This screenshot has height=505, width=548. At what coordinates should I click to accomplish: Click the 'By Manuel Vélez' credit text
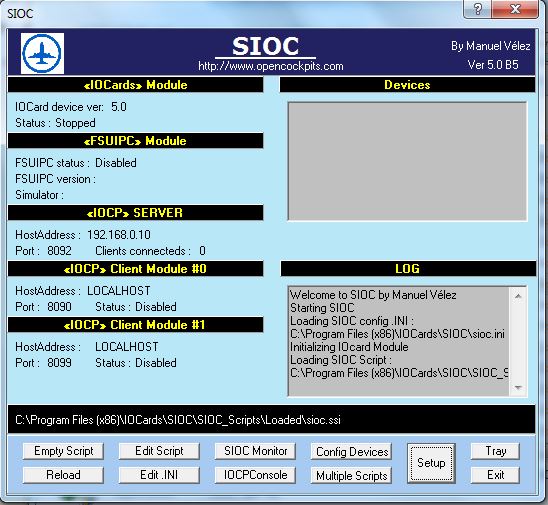coord(491,46)
